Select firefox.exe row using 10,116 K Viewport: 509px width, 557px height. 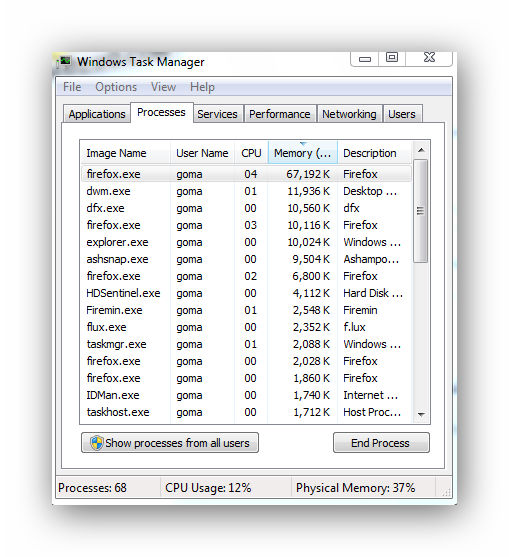click(246, 225)
